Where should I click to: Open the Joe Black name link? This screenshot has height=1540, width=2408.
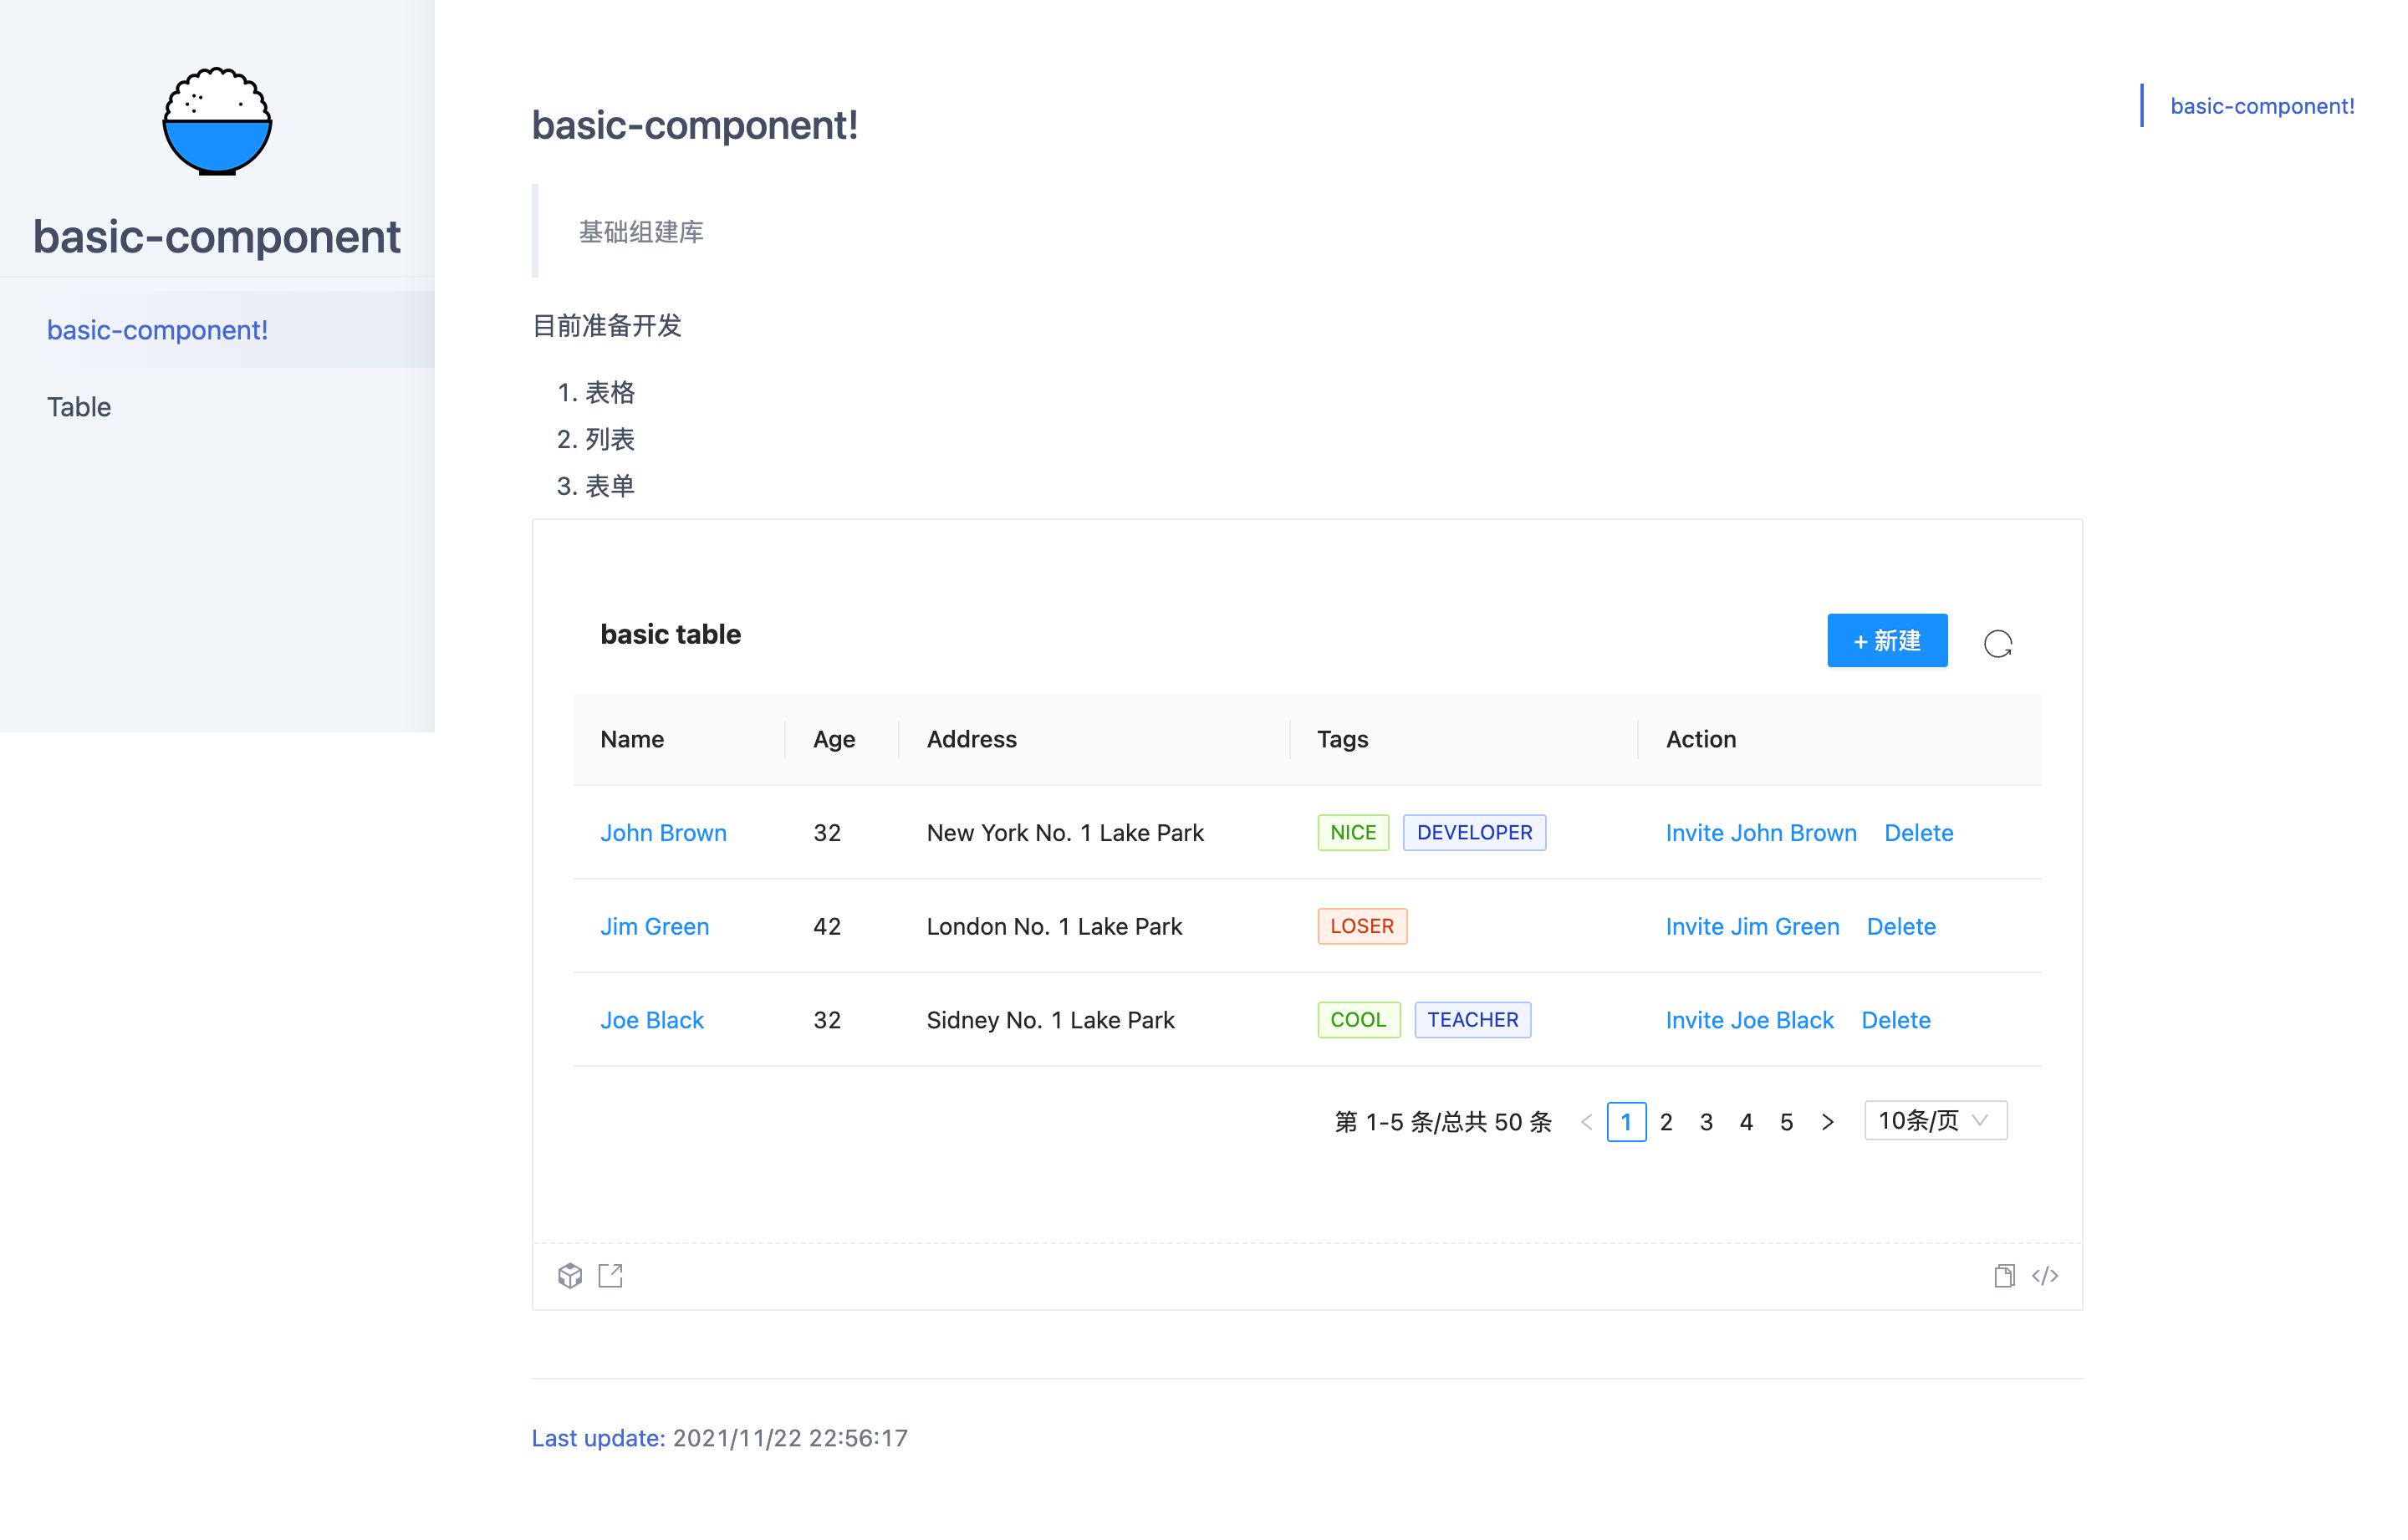tap(651, 1019)
